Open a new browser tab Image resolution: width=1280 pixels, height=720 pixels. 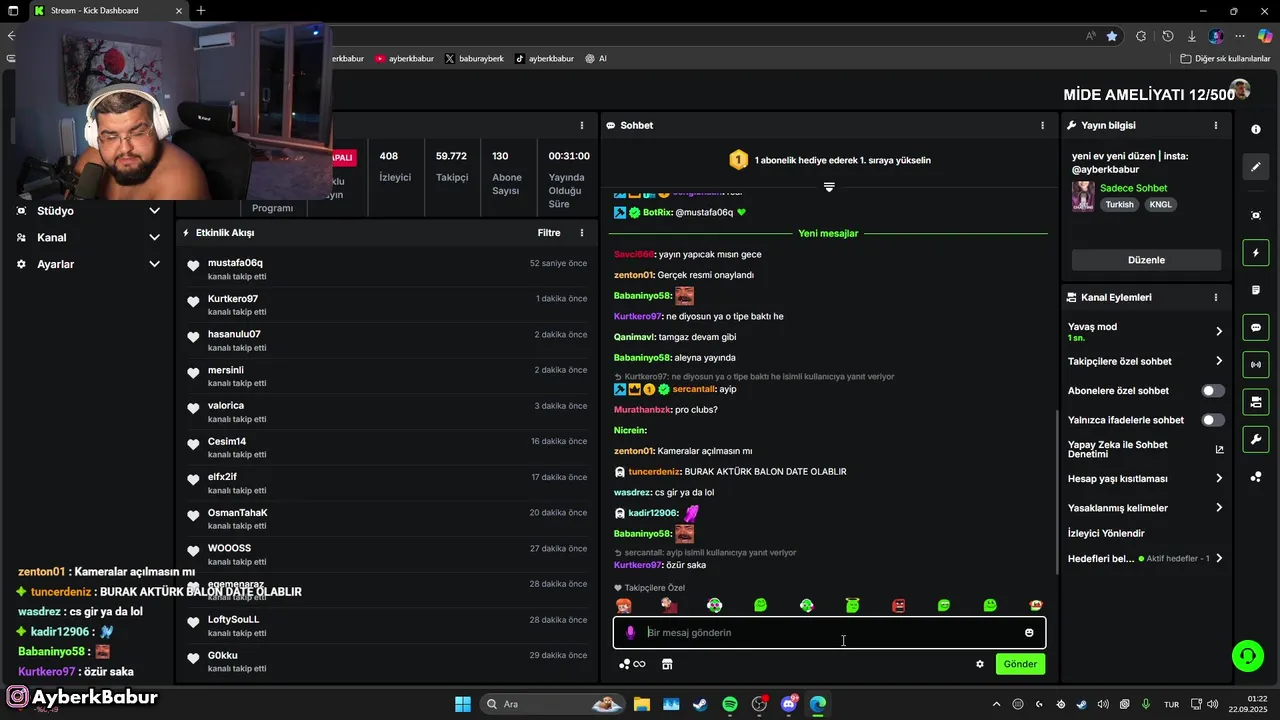coord(201,10)
